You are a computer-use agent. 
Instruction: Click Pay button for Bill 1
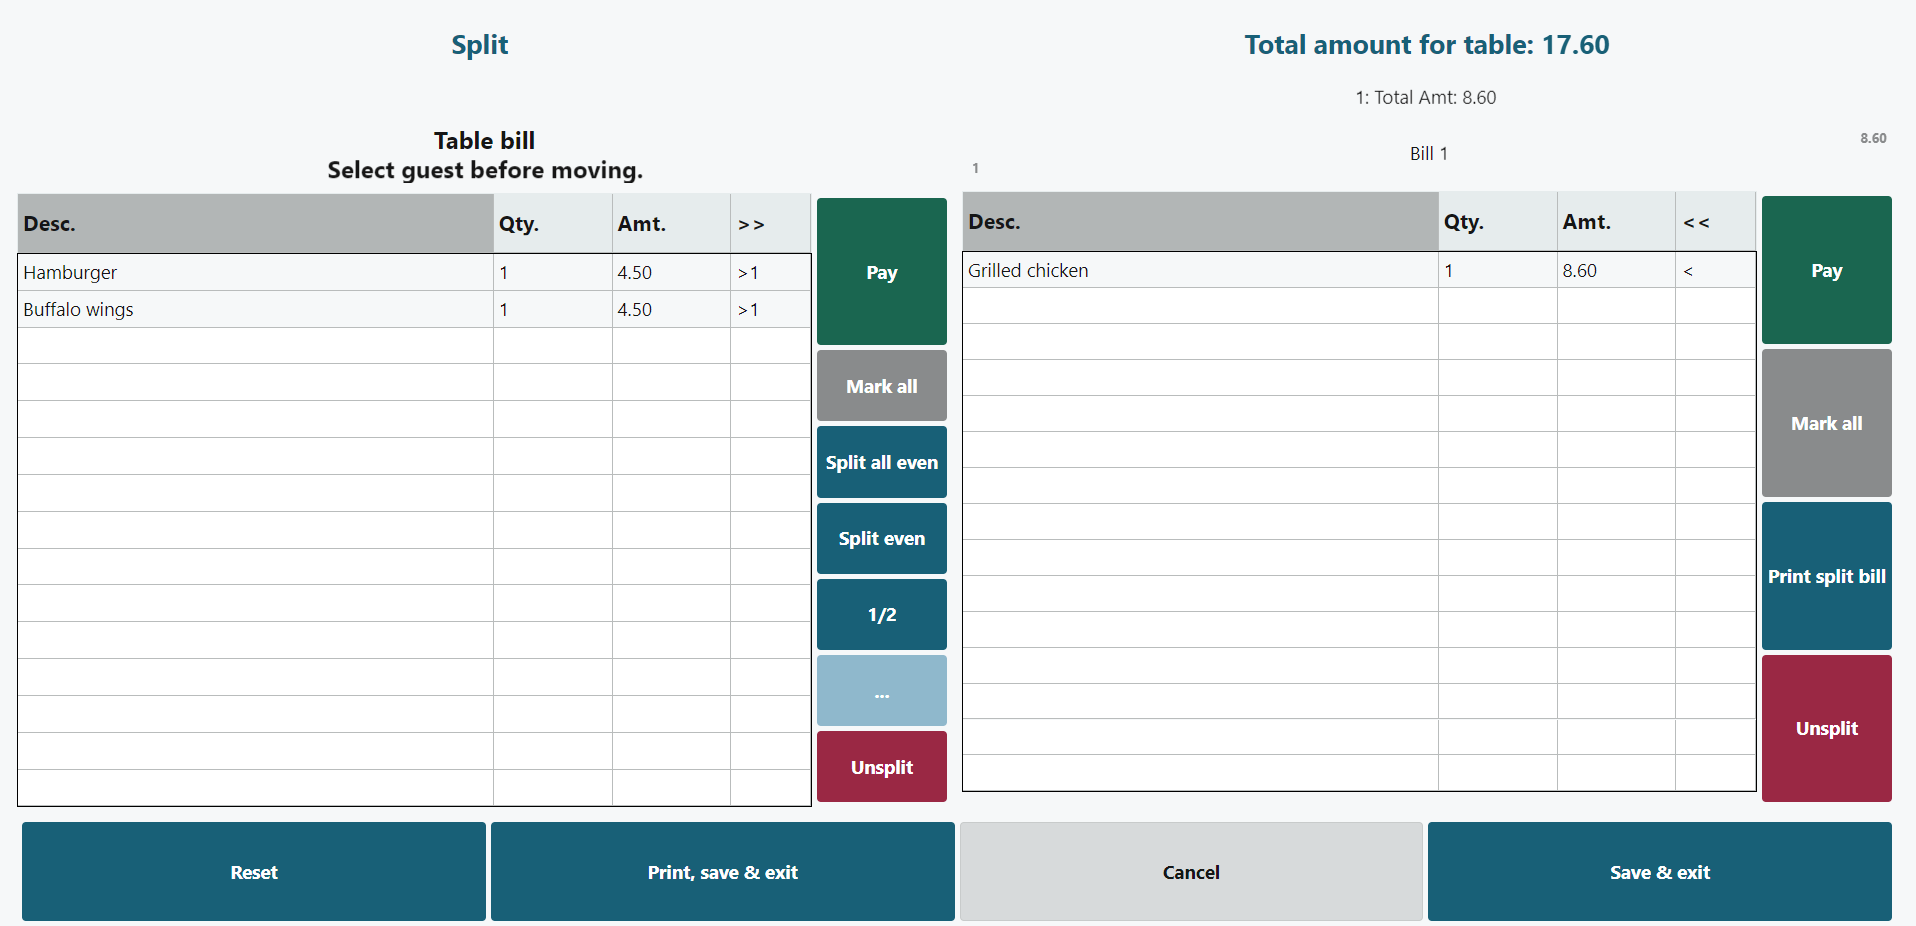[1826, 270]
